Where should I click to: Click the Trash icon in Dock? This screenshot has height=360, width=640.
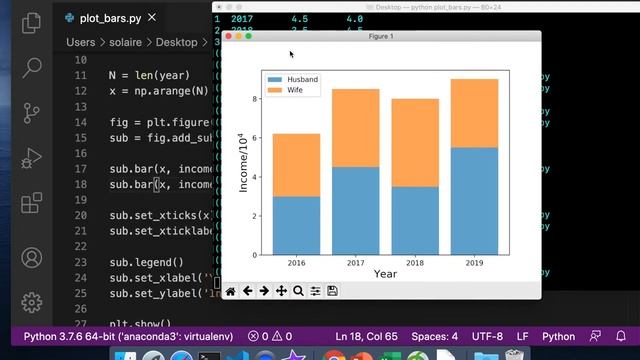click(514, 354)
